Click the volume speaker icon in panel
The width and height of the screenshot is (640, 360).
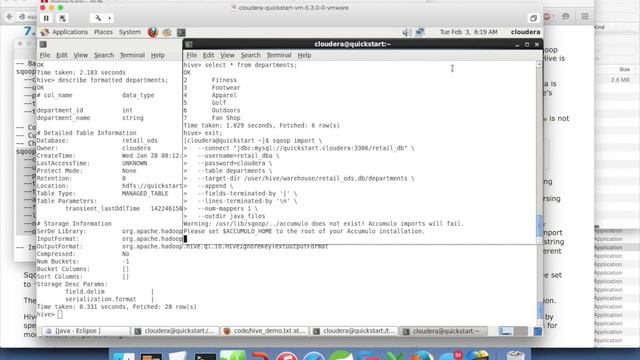(x=407, y=32)
